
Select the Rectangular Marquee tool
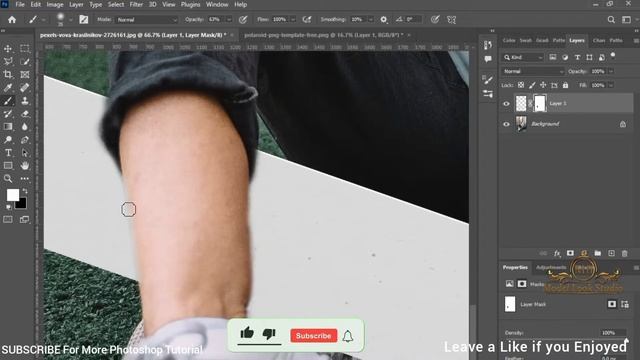(x=25, y=49)
